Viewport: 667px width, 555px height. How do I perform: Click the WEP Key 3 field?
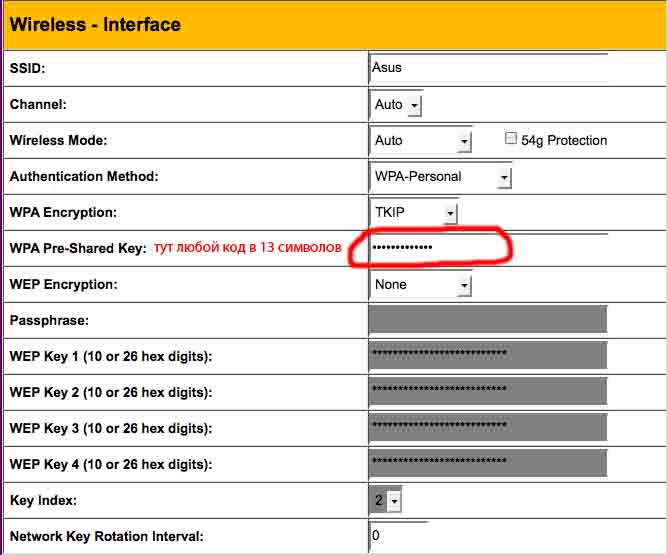pyautogui.click(x=488, y=427)
